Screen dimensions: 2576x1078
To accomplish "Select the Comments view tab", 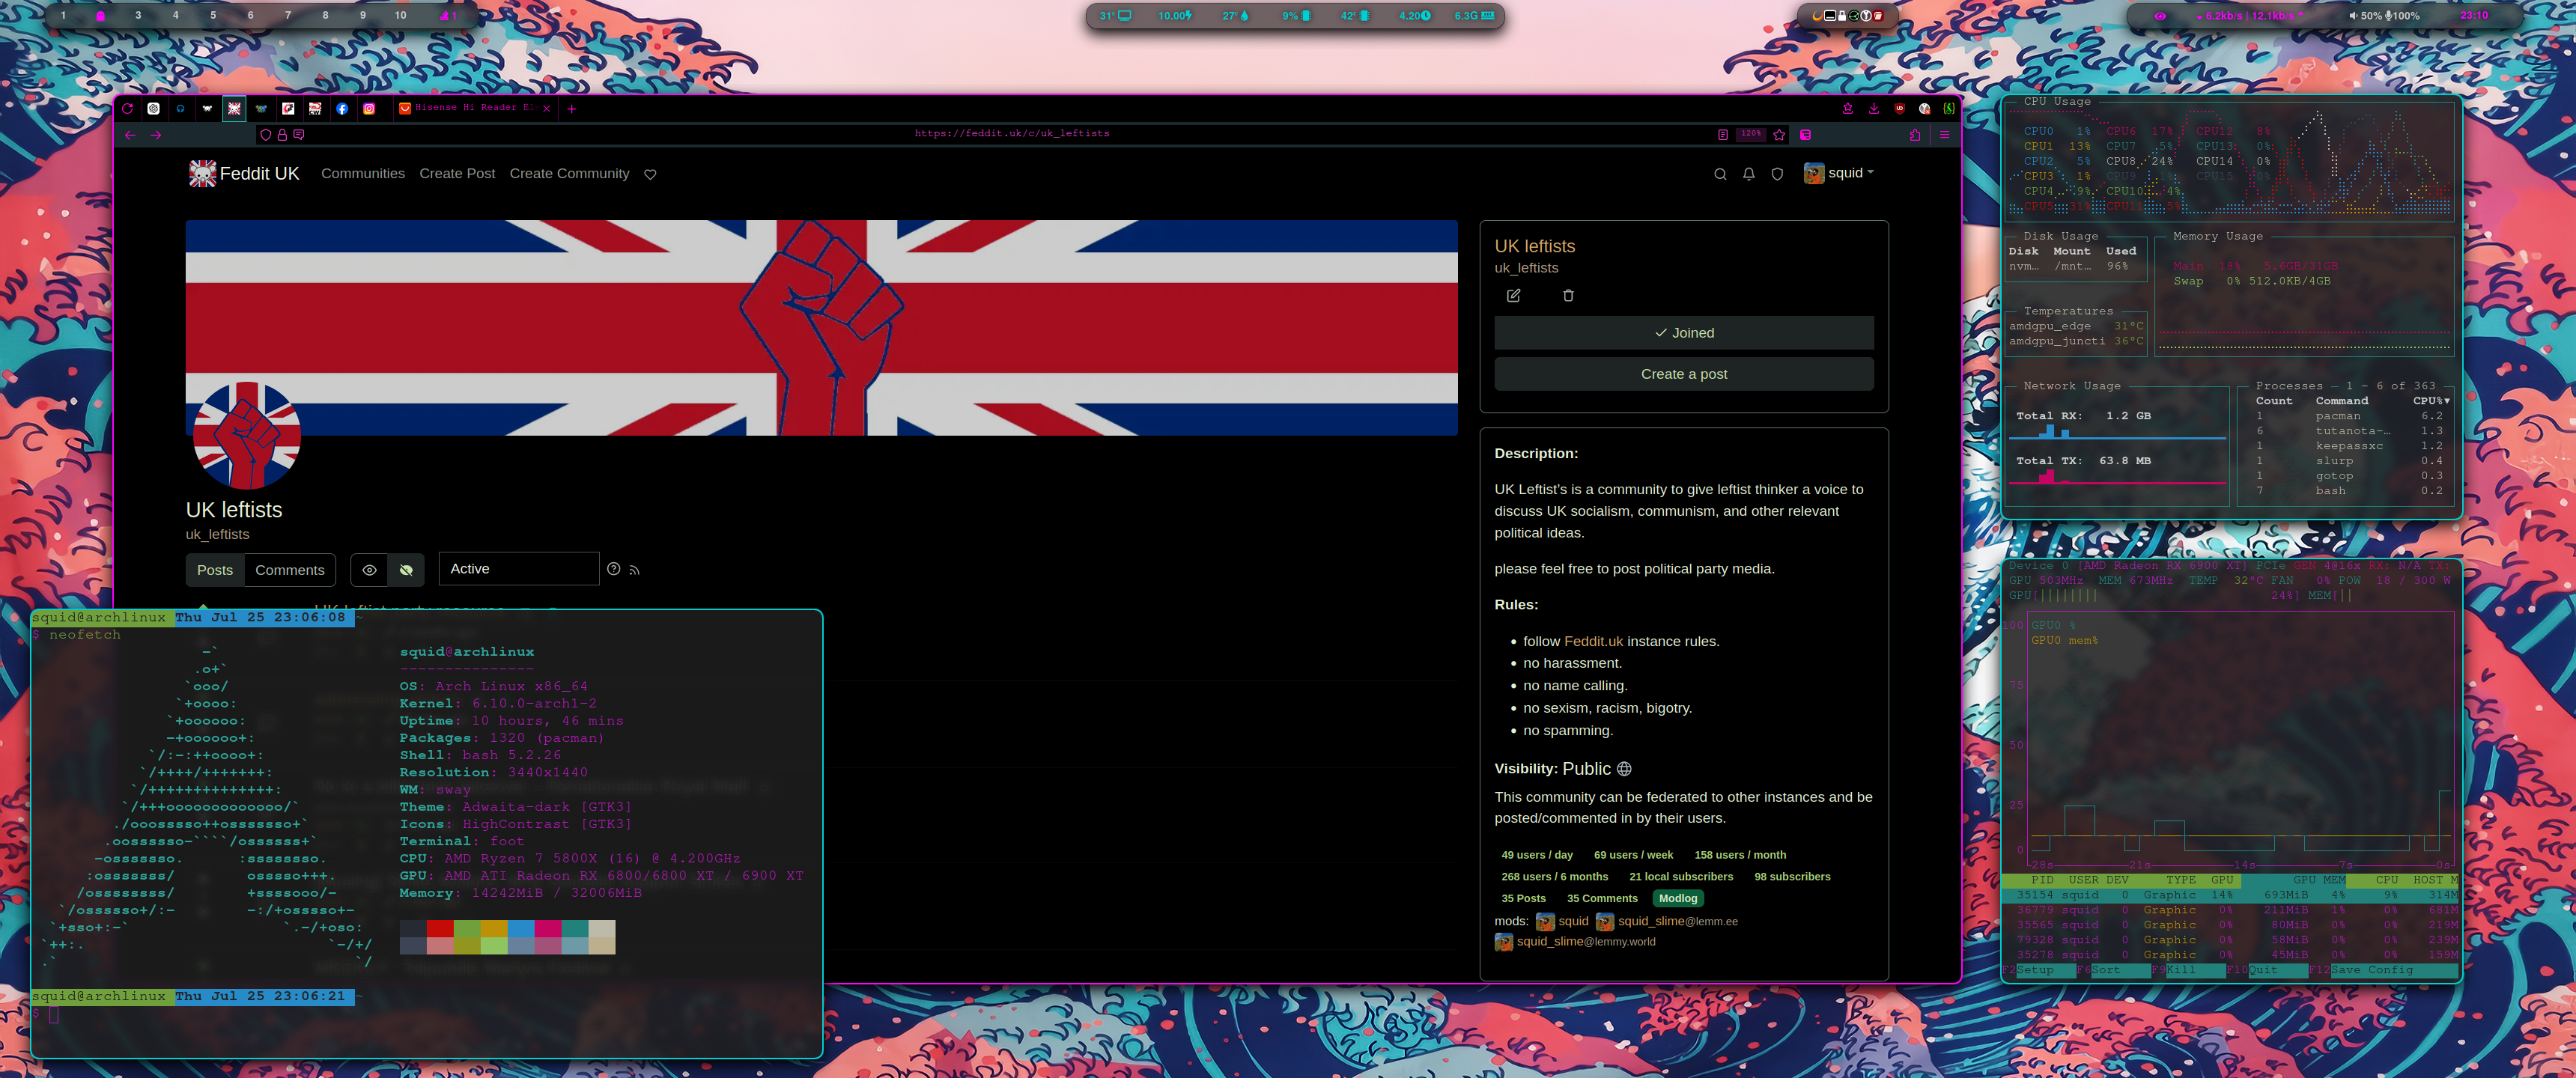I will 290,570.
